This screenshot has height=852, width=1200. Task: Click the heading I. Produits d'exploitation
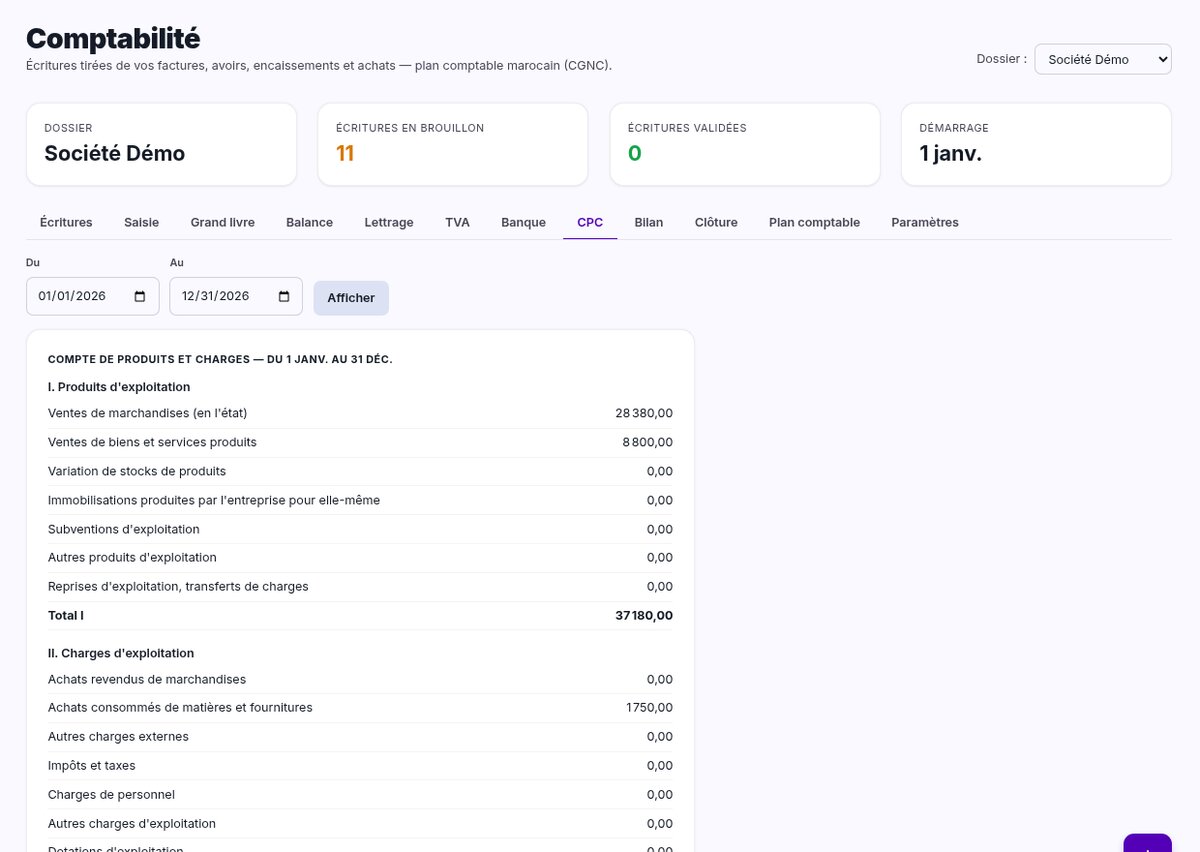pos(119,387)
